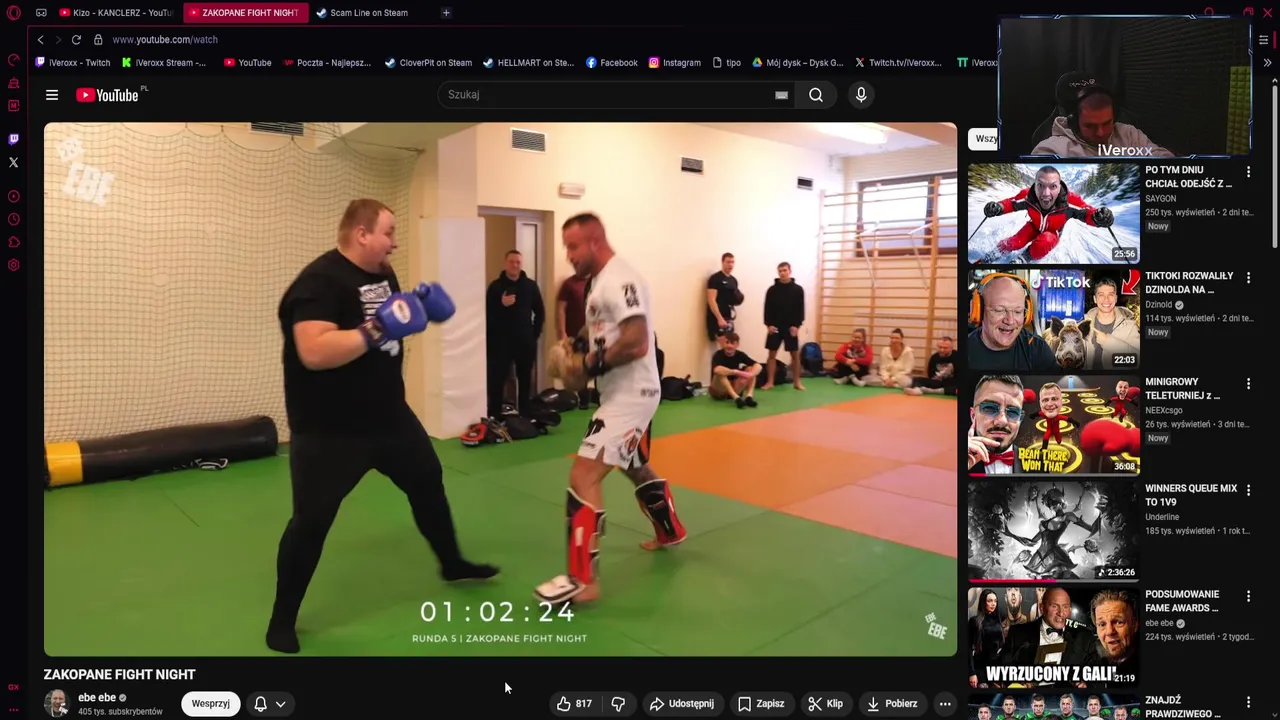
Task: Toggle channel notification bell for ebe ebe
Action: tap(260, 704)
